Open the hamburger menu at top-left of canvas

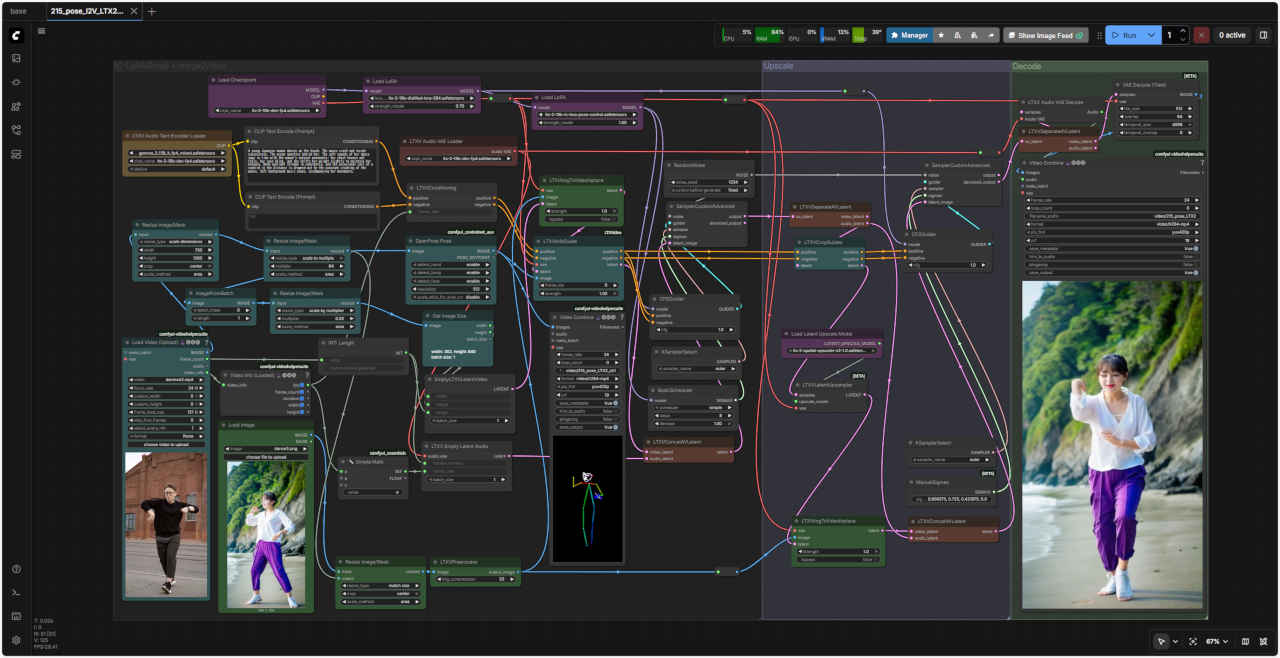(41, 31)
